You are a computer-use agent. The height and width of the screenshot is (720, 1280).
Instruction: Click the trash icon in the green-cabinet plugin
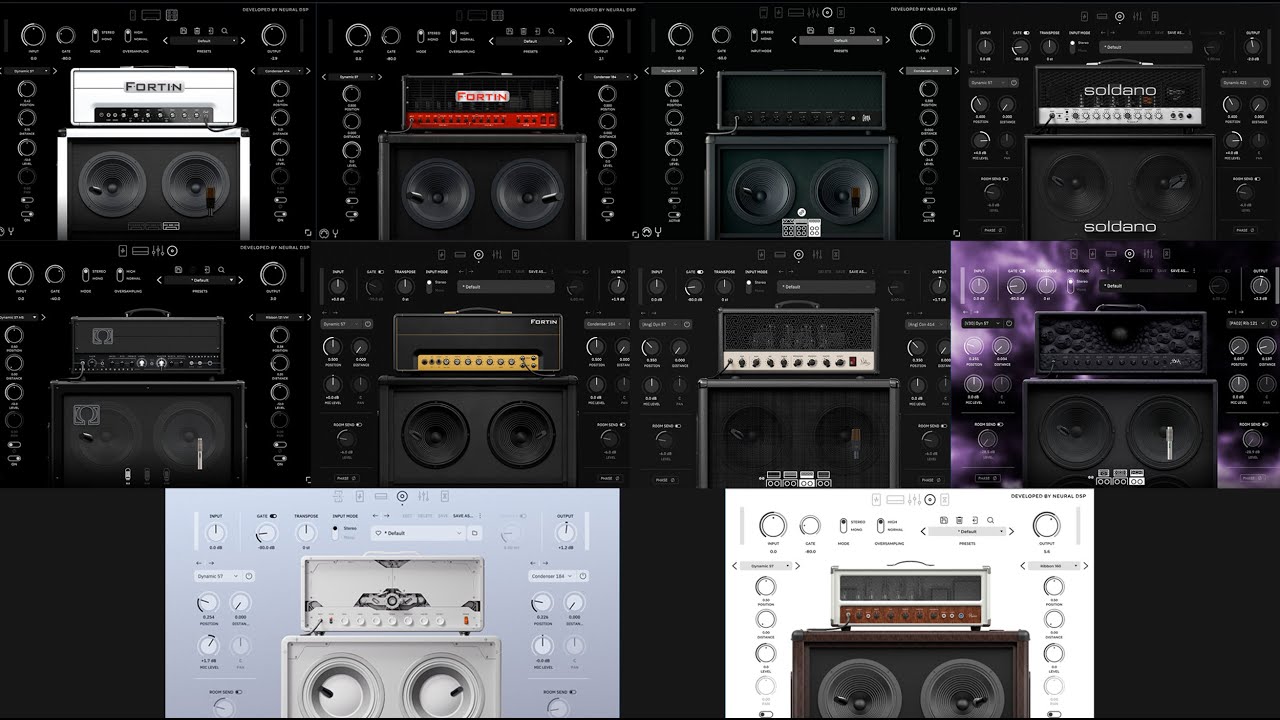831,30
